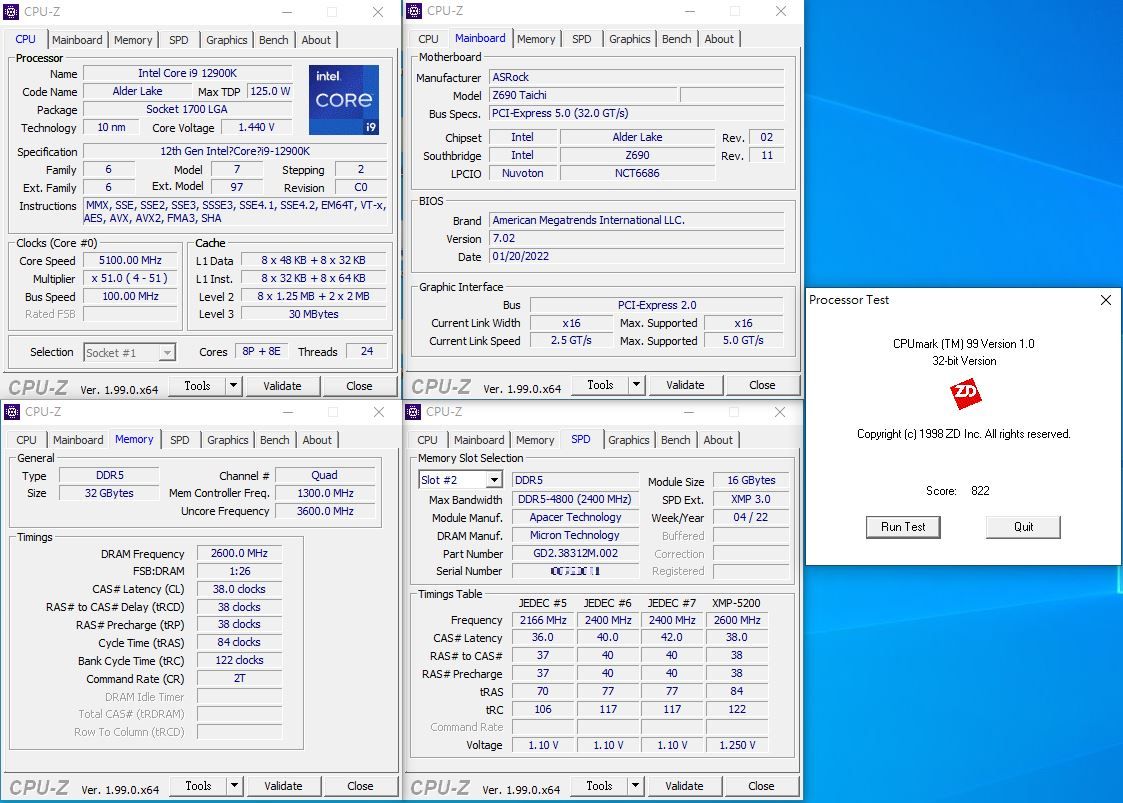Open Bench tab in CPU window
Image resolution: width=1123 pixels, height=803 pixels.
[x=274, y=40]
